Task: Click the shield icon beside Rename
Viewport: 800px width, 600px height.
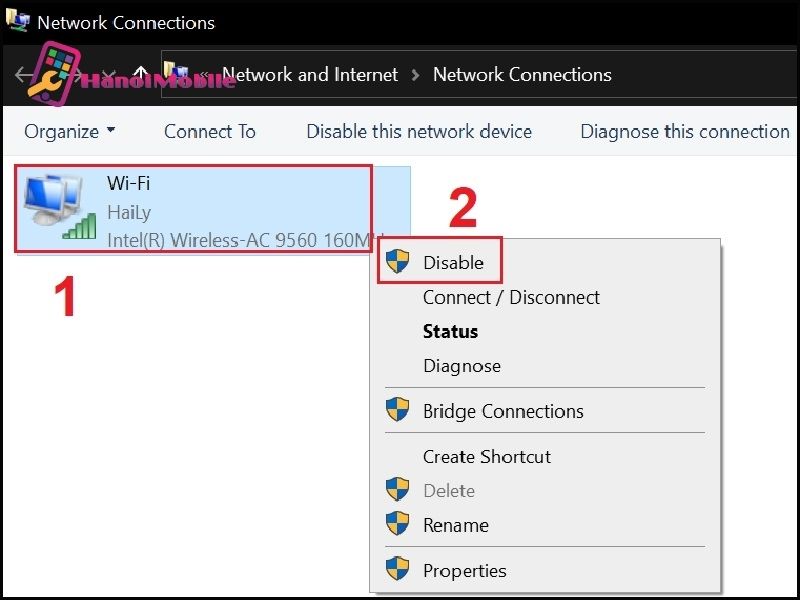Action: tap(397, 524)
